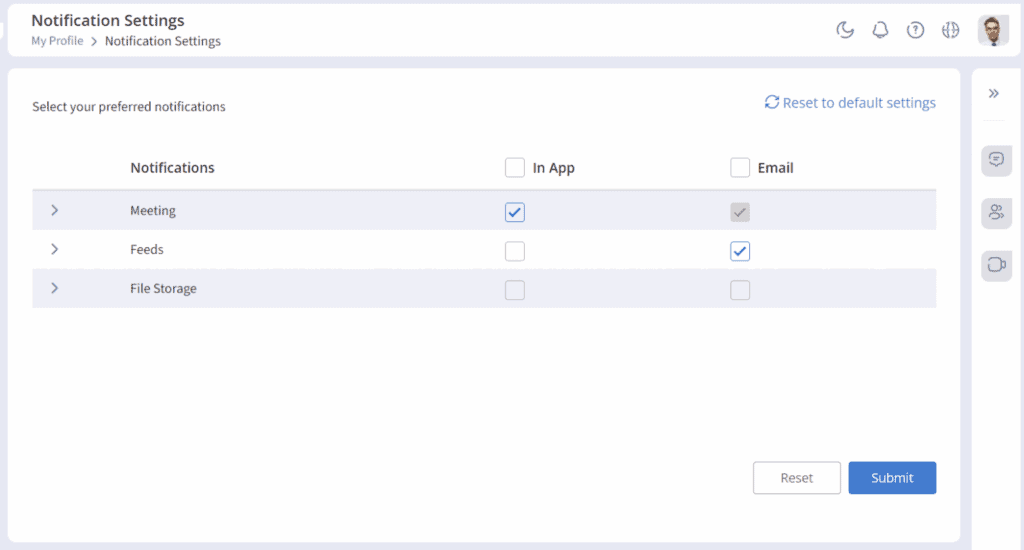Open the contacts icon in right sidebar
The image size is (1024, 550).
click(x=996, y=212)
